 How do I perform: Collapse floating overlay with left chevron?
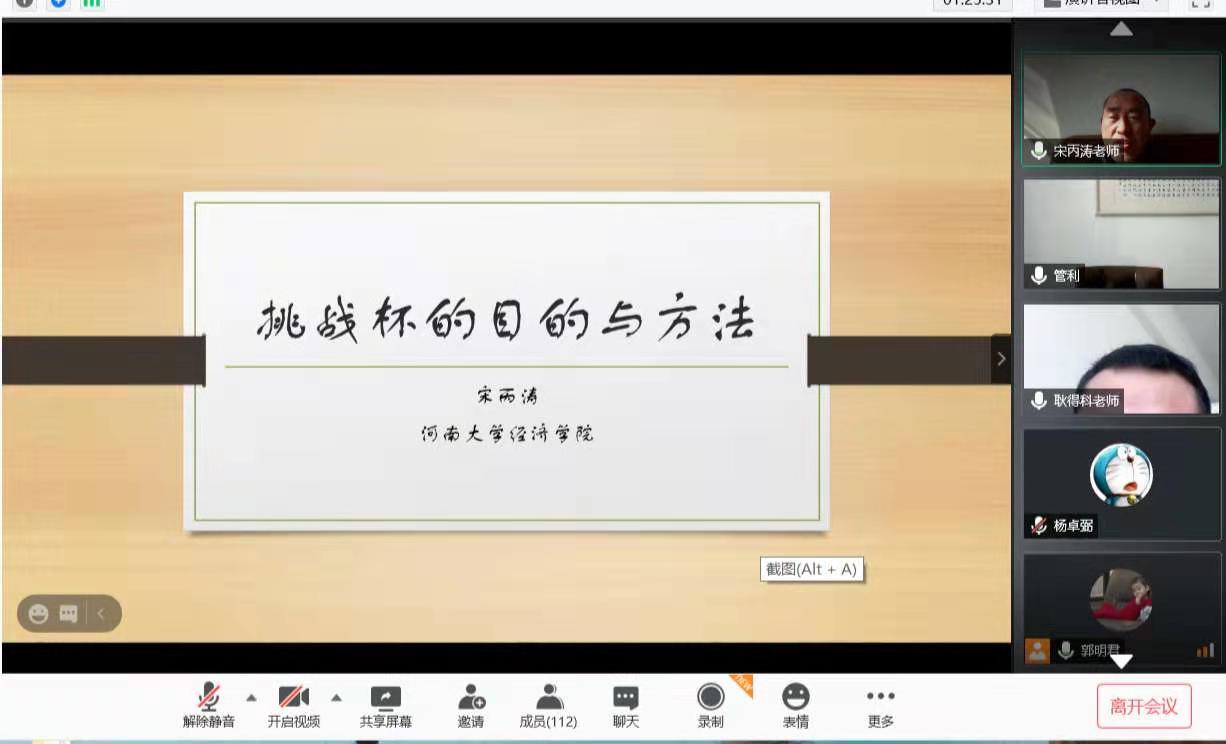point(101,614)
